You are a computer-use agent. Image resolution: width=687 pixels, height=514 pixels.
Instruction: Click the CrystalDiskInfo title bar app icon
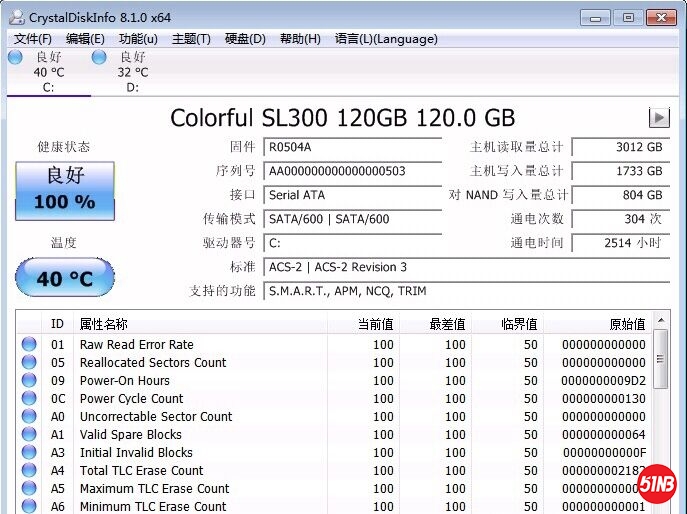[17, 18]
